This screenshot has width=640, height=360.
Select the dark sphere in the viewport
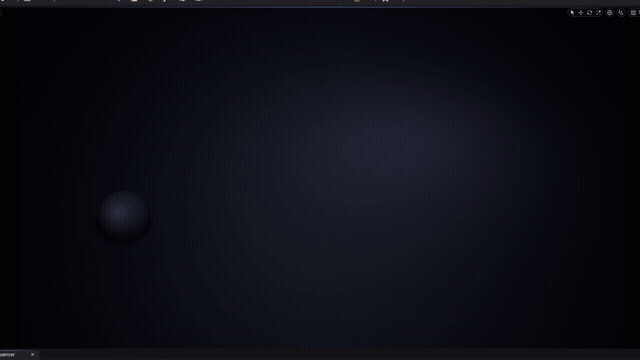(124, 216)
